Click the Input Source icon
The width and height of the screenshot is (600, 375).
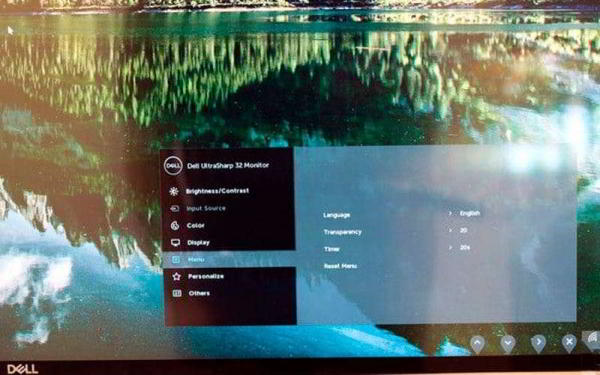[x=174, y=209]
